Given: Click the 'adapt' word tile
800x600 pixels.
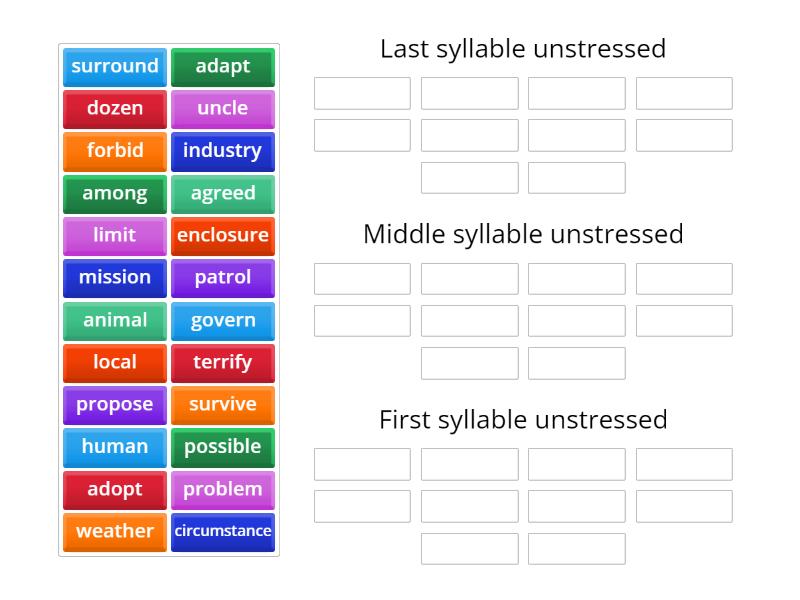Looking at the screenshot, I should [x=222, y=67].
